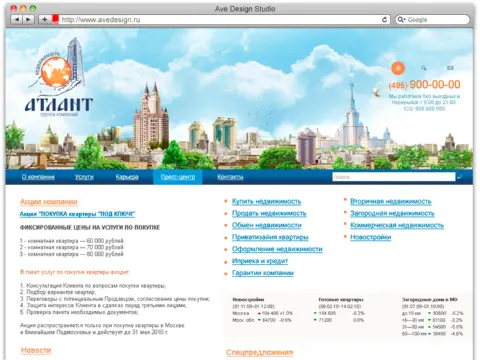Go back with the browser back arrow
This screenshot has width=480, height=360.
click(17, 20)
